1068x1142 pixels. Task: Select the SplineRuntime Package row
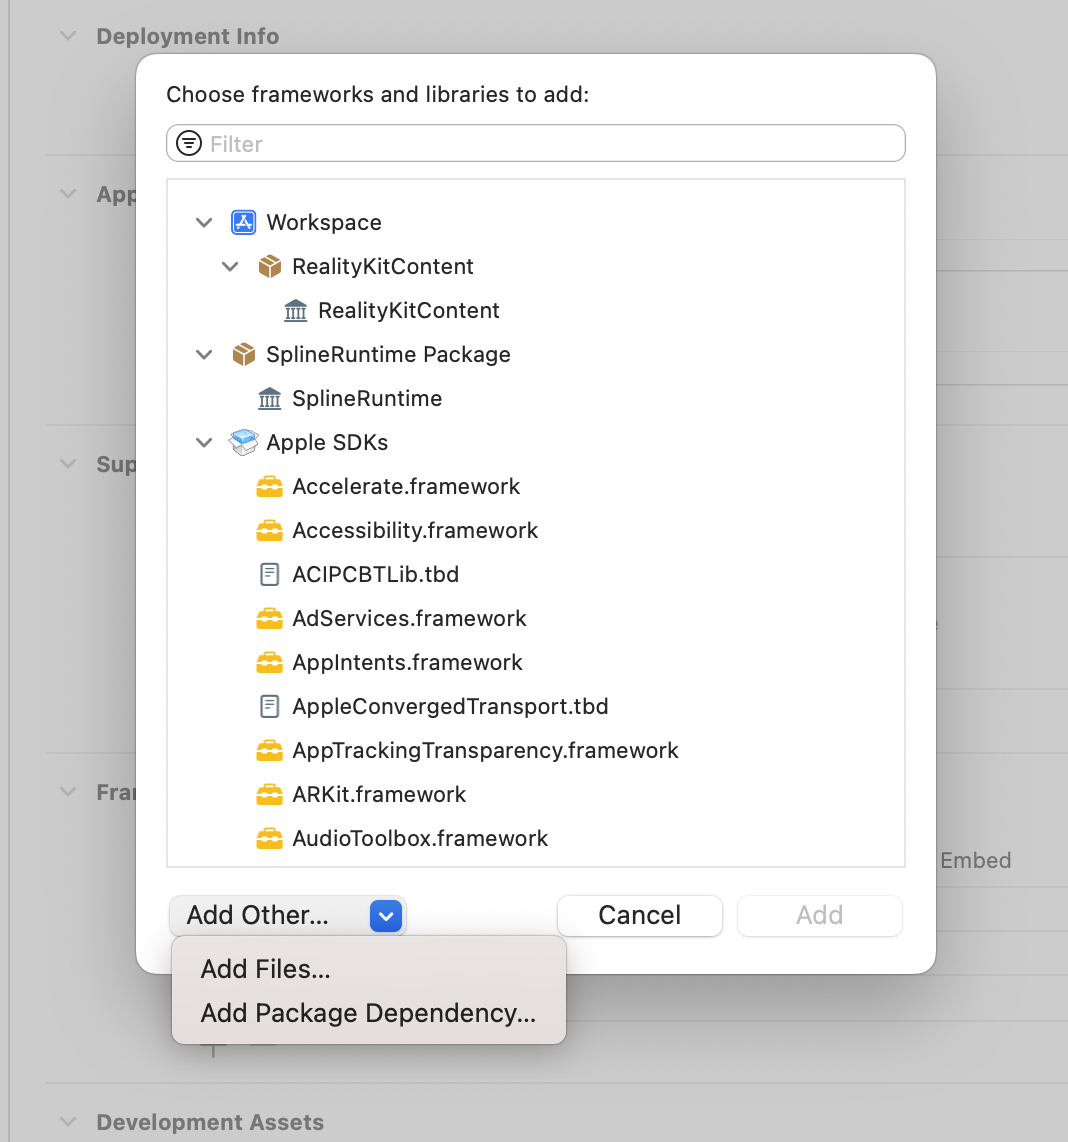535,355
